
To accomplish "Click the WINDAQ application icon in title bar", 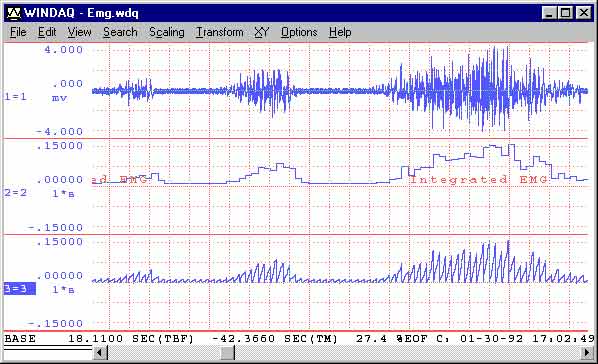I will point(13,13).
